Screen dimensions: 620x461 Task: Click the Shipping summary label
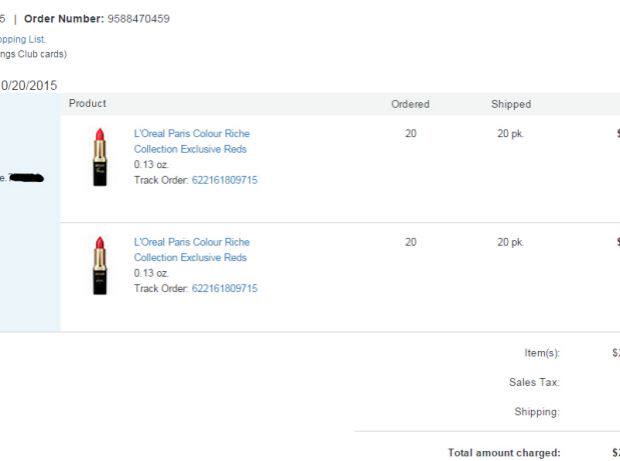[x=537, y=412]
